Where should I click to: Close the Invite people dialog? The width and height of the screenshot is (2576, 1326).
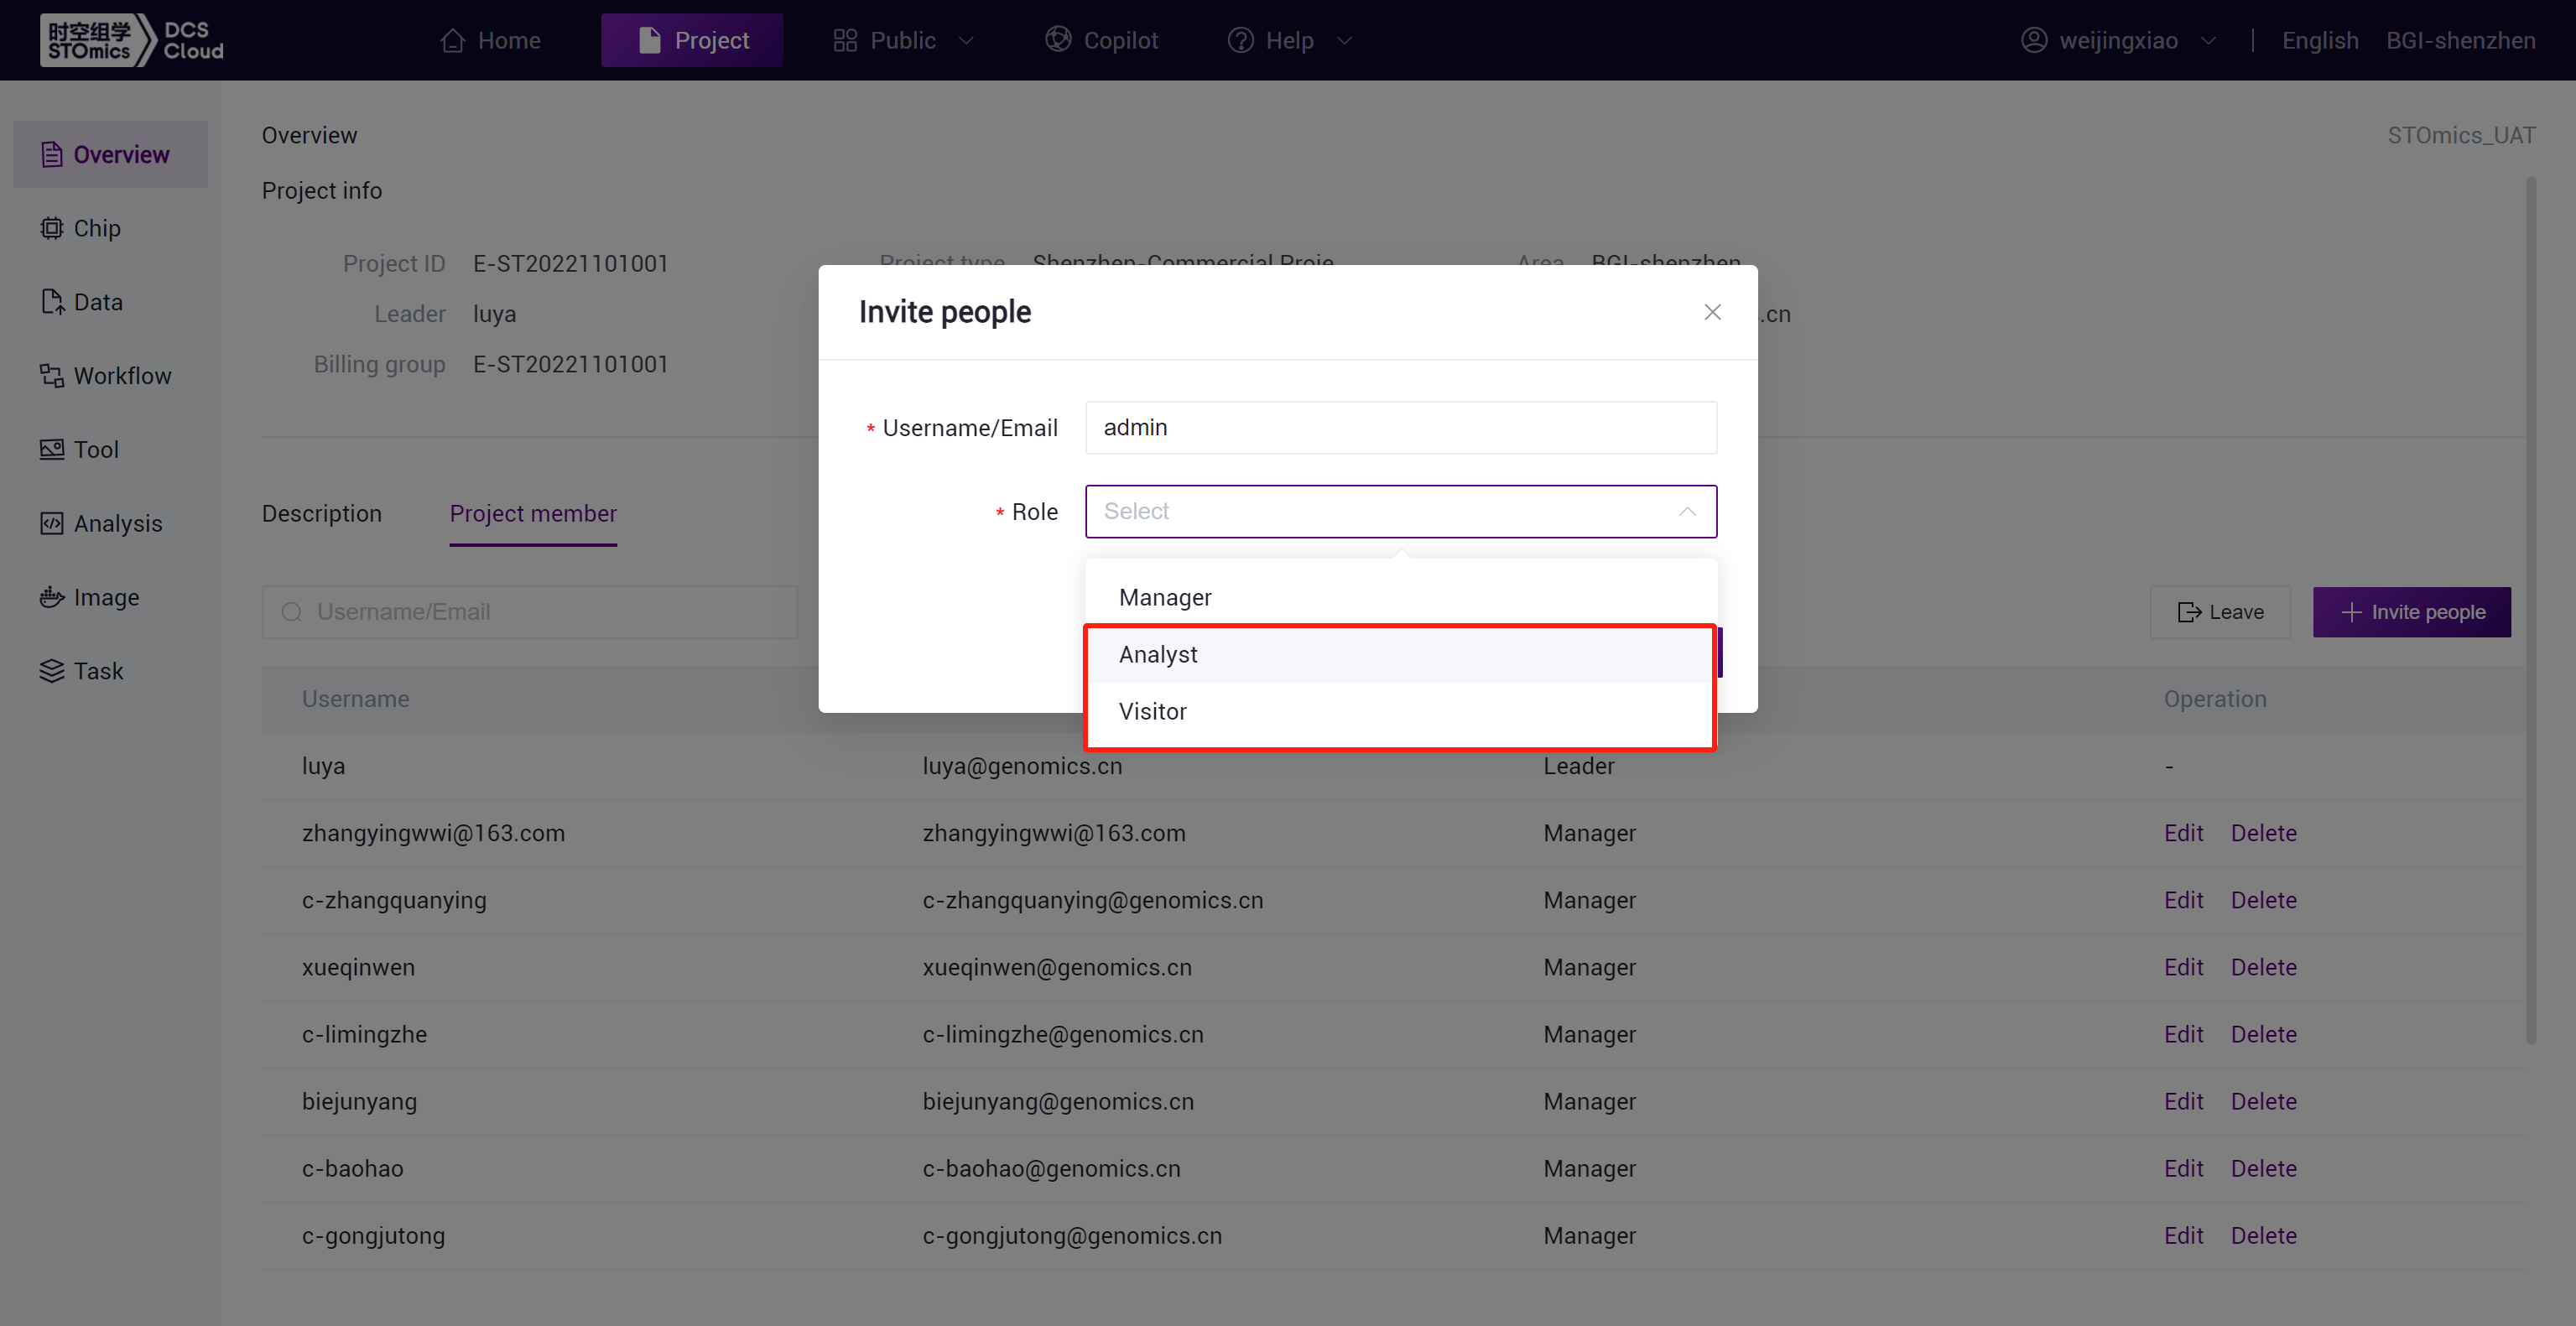click(1712, 312)
